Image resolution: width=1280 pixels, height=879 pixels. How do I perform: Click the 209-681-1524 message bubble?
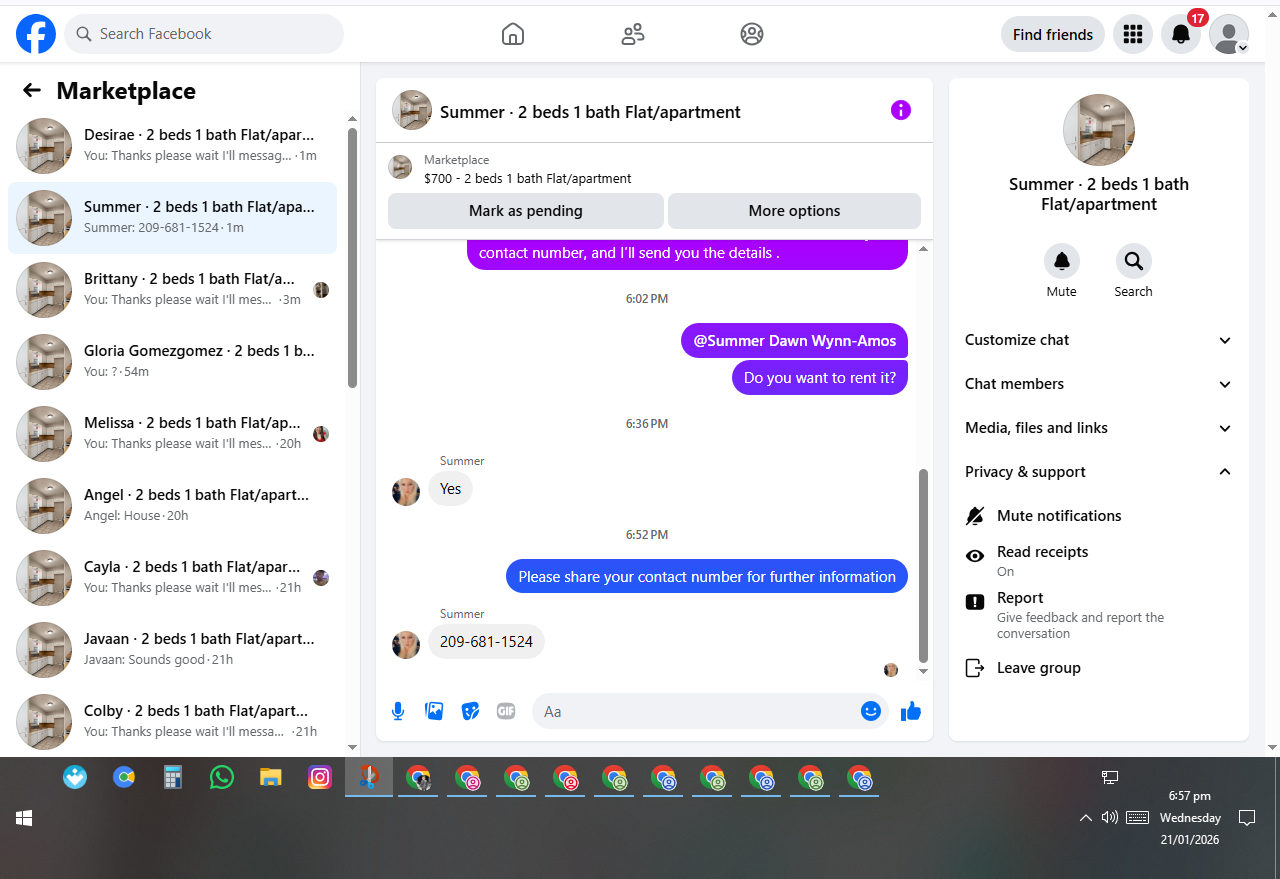click(x=487, y=642)
